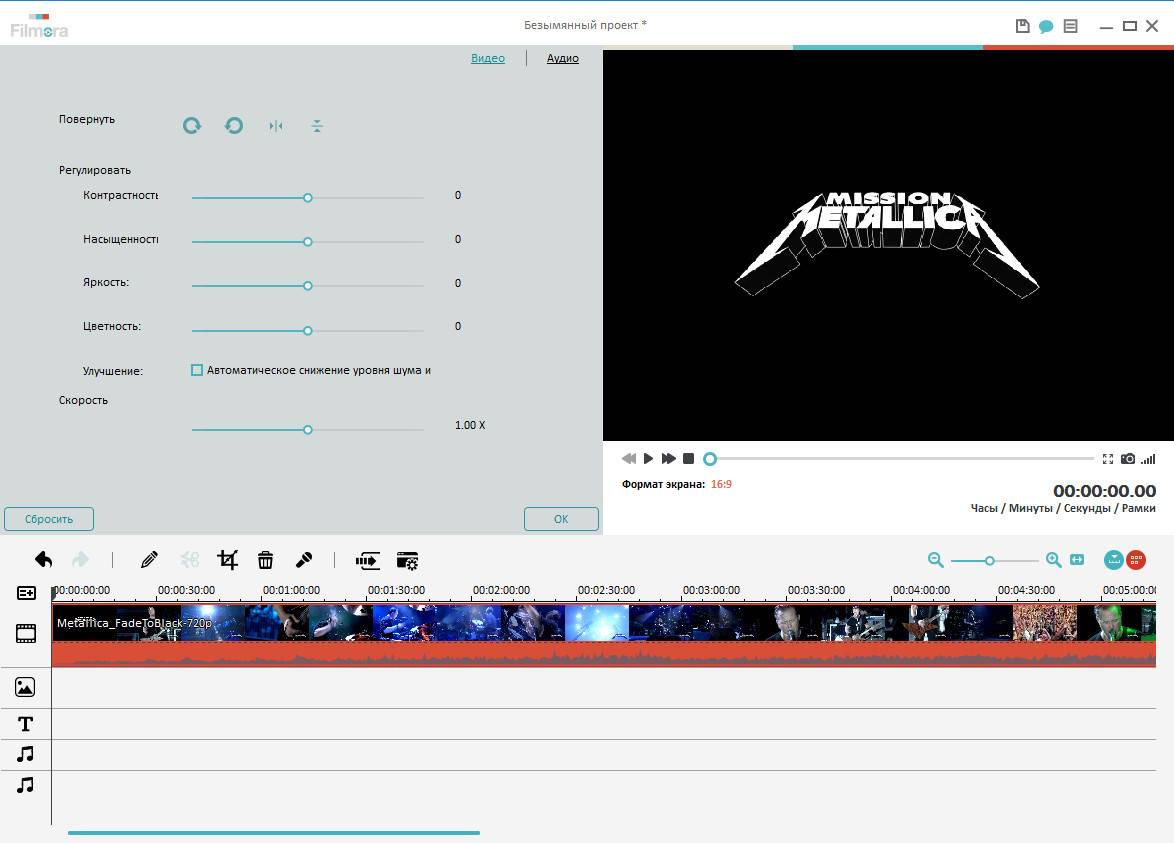Play the preview video

(648, 458)
